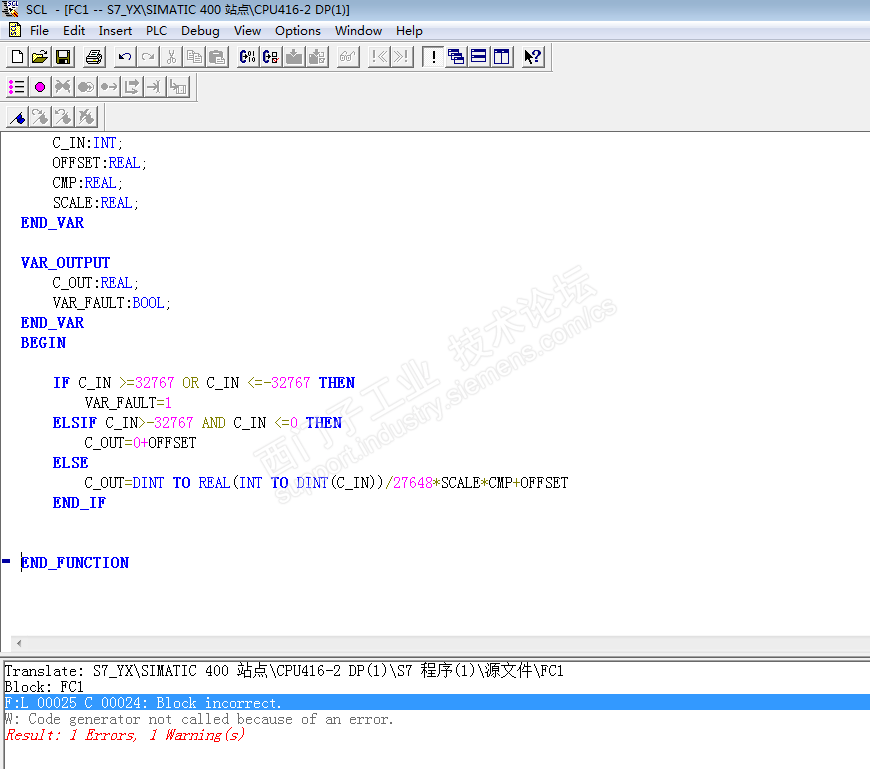Copy the selected text
This screenshot has height=769, width=870.
[x=194, y=57]
